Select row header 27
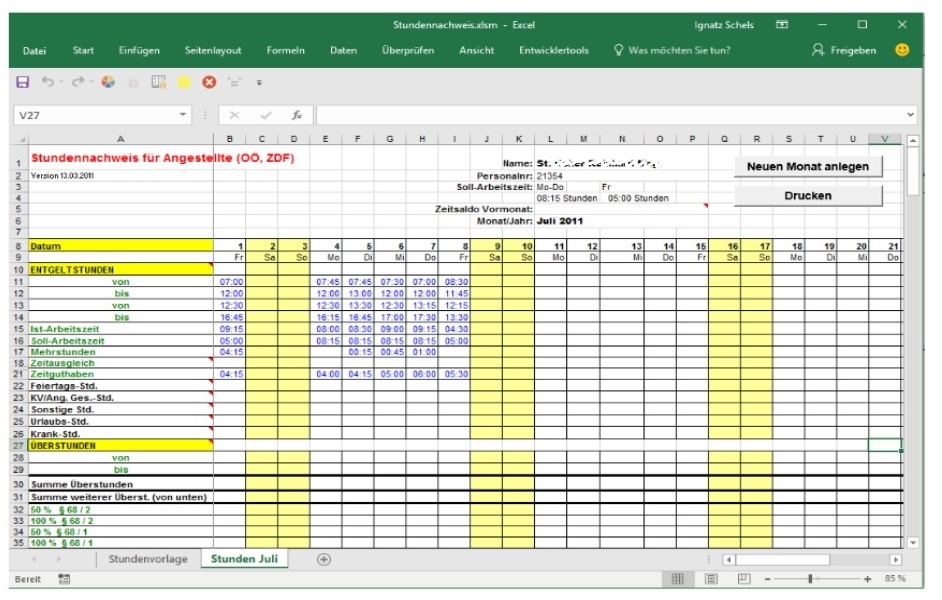The width and height of the screenshot is (942, 600). [x=19, y=446]
